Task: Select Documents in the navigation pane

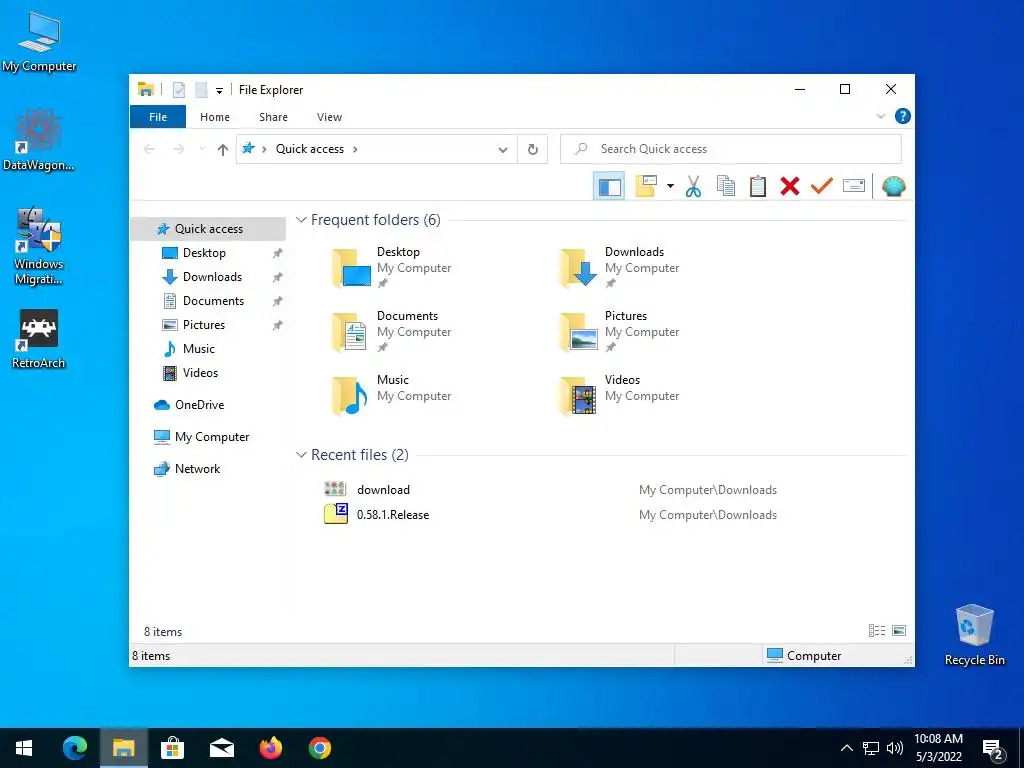Action: [x=213, y=301]
